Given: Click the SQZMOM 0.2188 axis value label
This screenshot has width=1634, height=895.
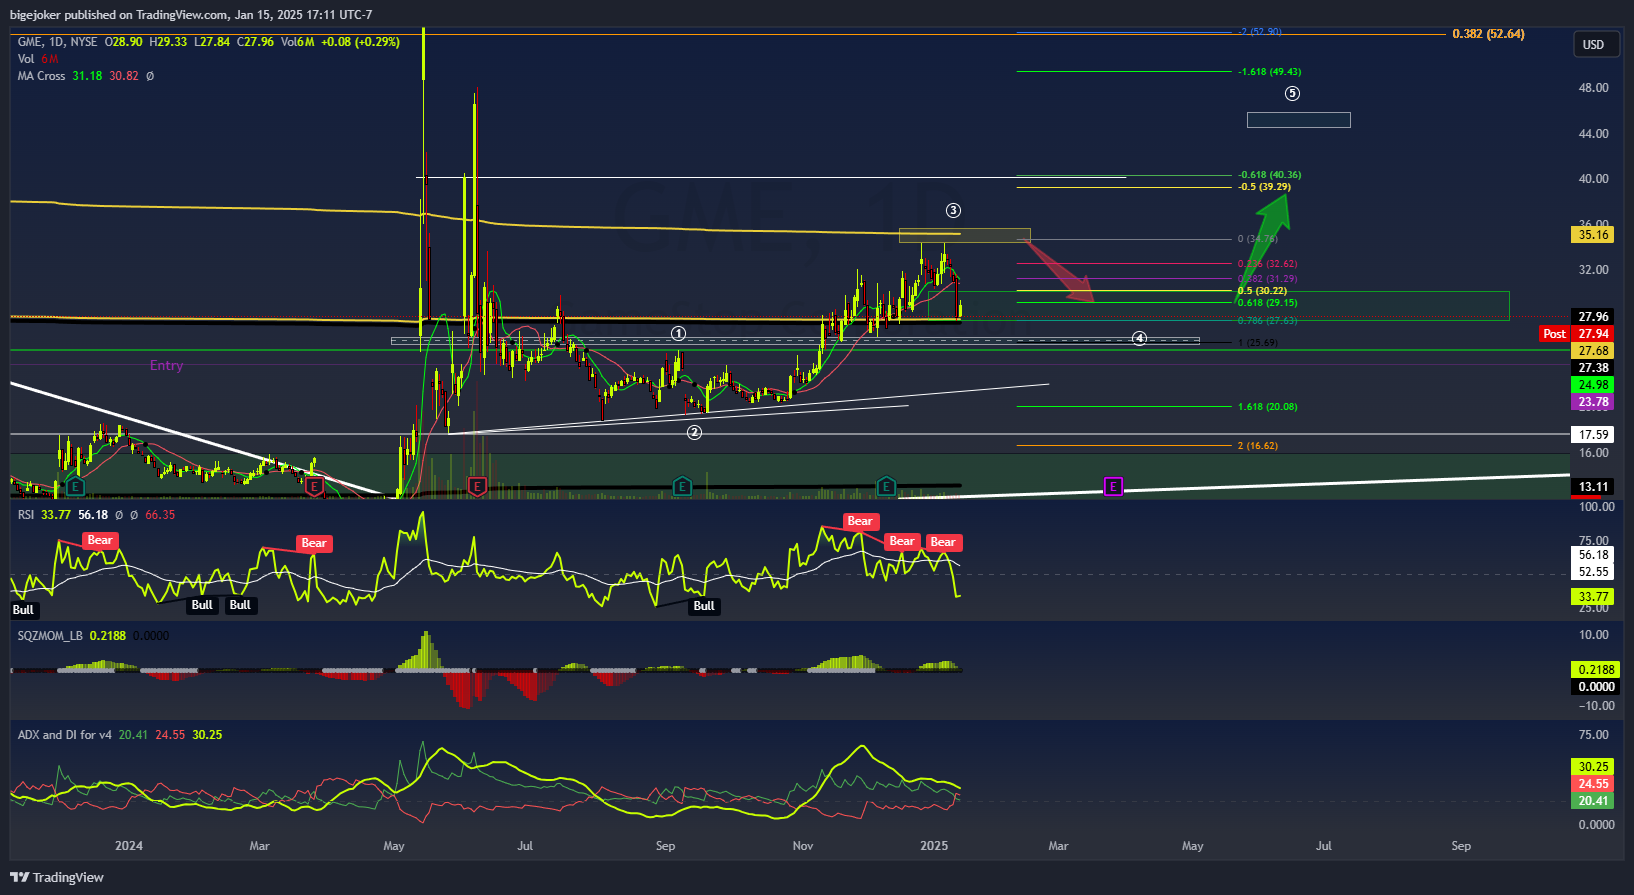Looking at the screenshot, I should (1595, 670).
